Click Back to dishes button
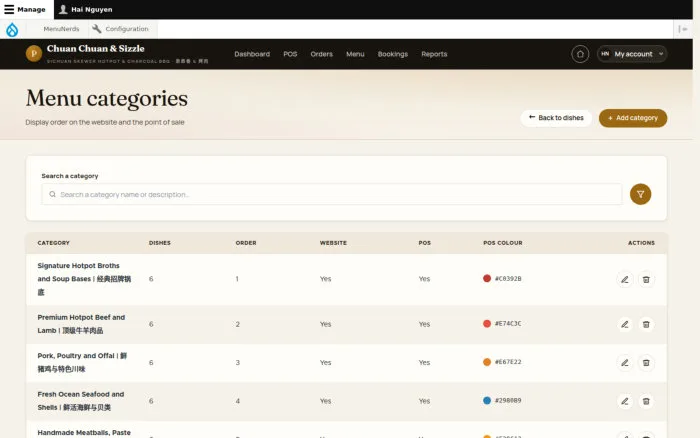Image resolution: width=700 pixels, height=438 pixels. coord(556,118)
